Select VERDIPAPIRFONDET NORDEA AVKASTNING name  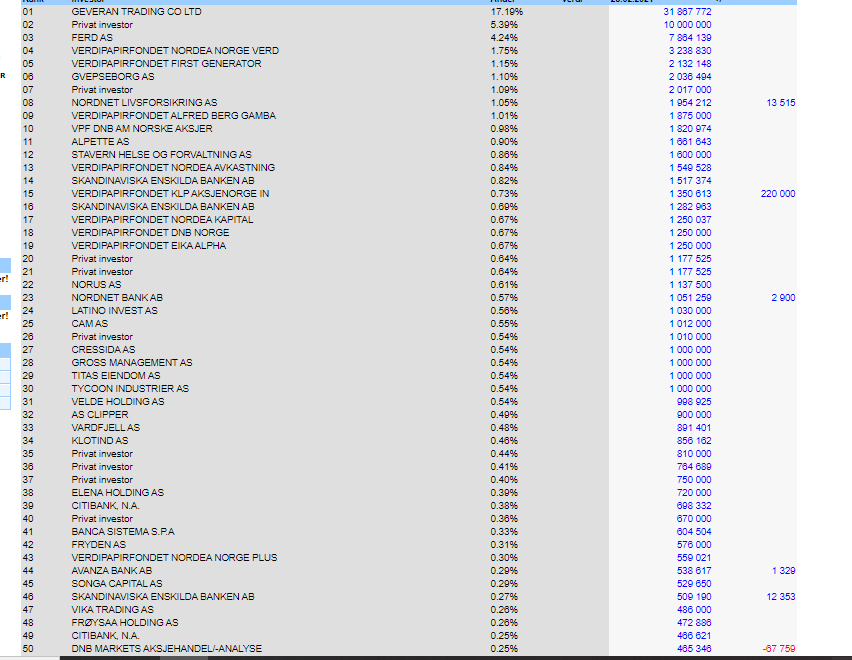tap(173, 168)
